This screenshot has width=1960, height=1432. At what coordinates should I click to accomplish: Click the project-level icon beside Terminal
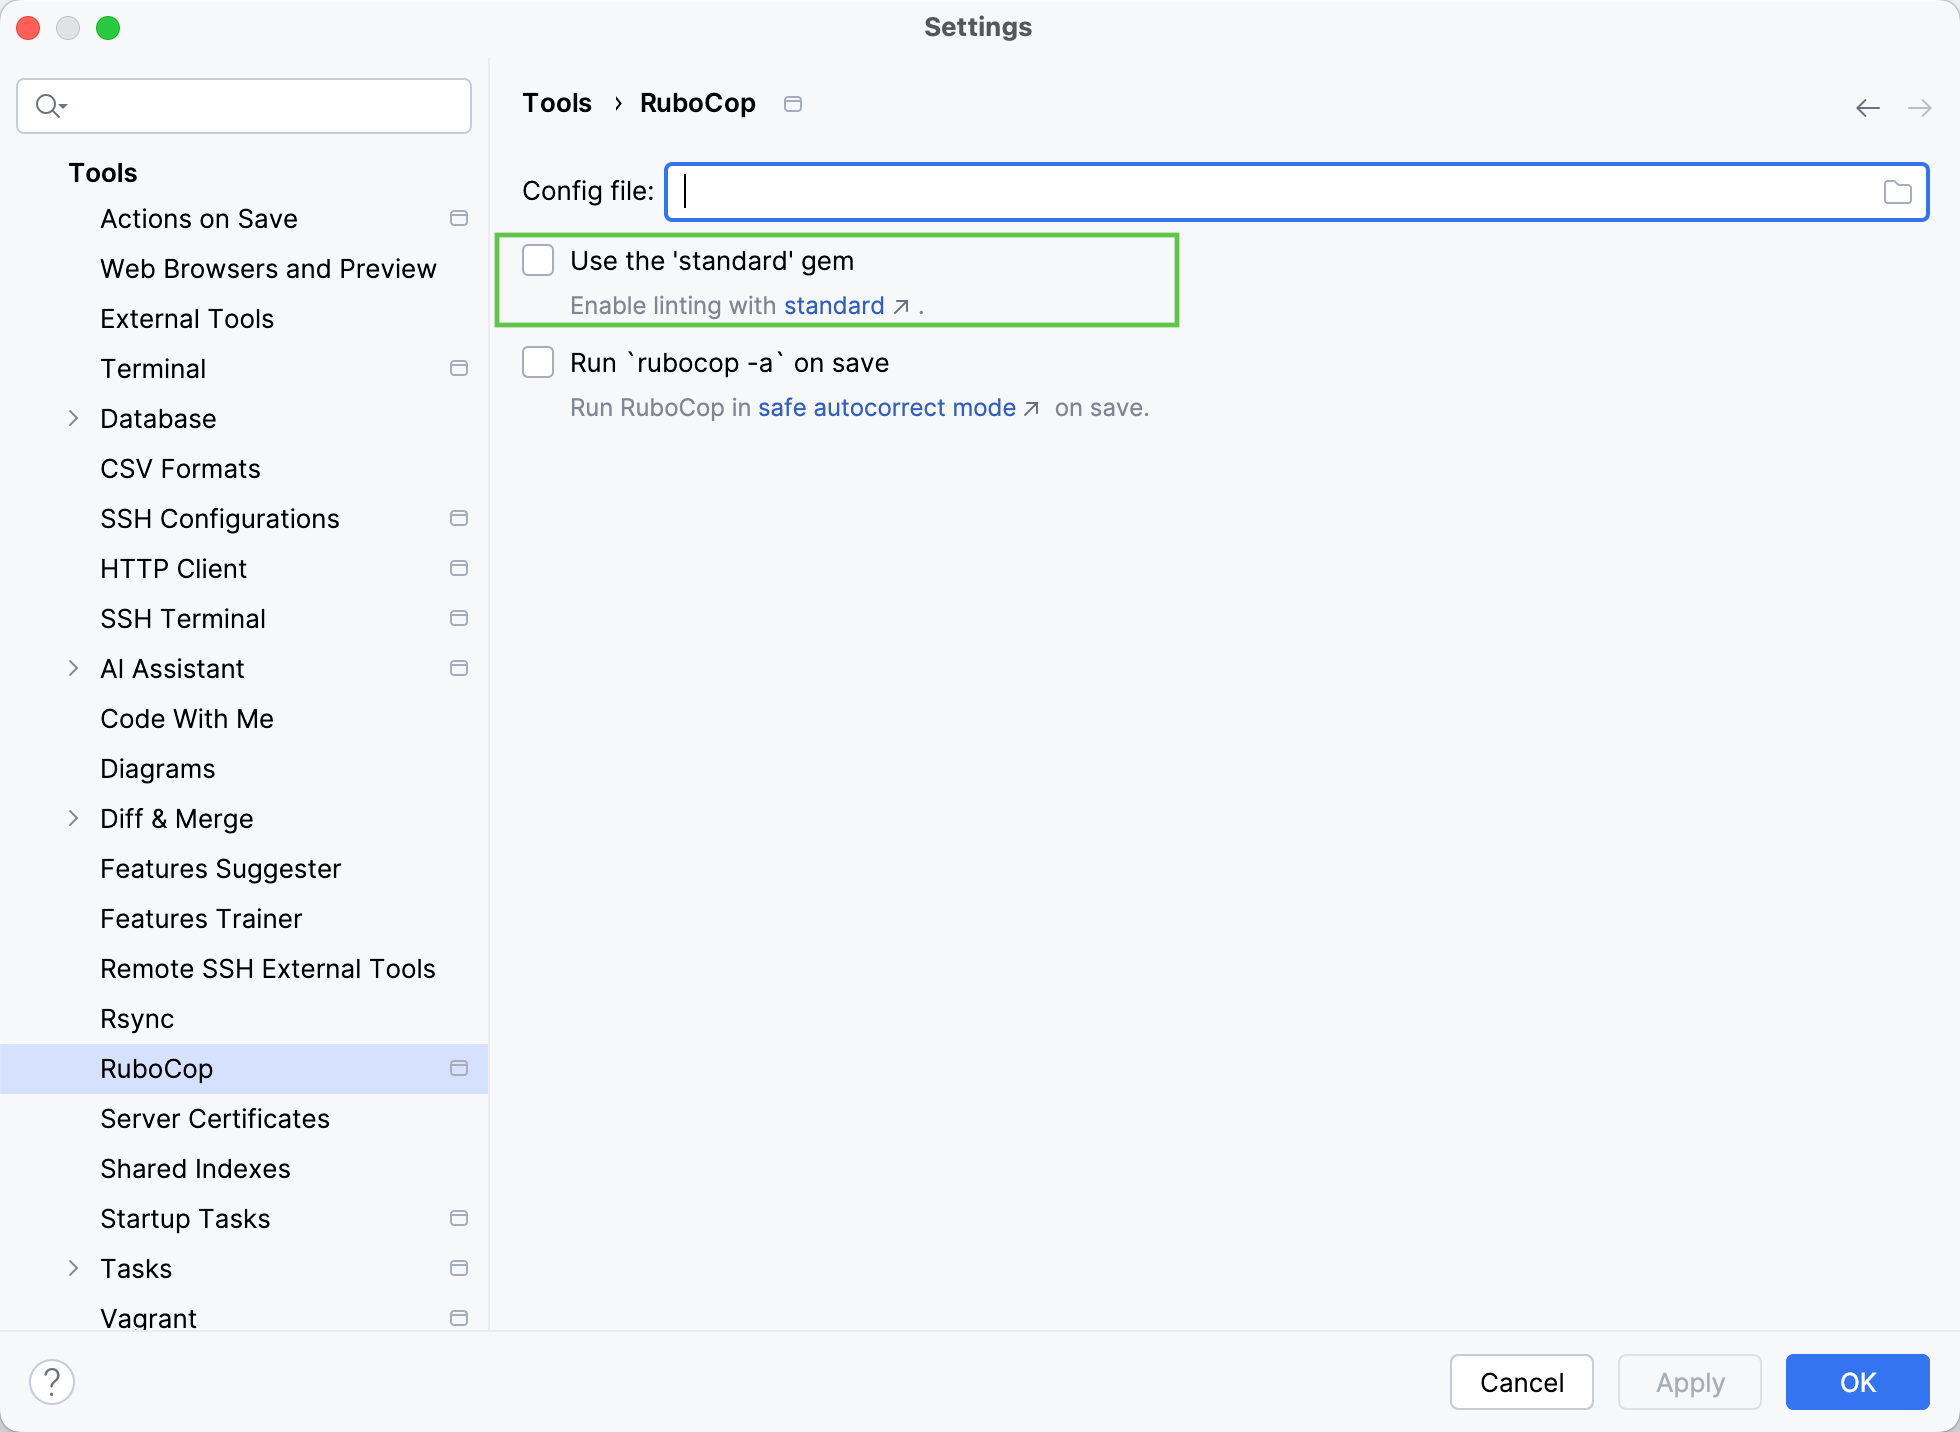click(459, 368)
